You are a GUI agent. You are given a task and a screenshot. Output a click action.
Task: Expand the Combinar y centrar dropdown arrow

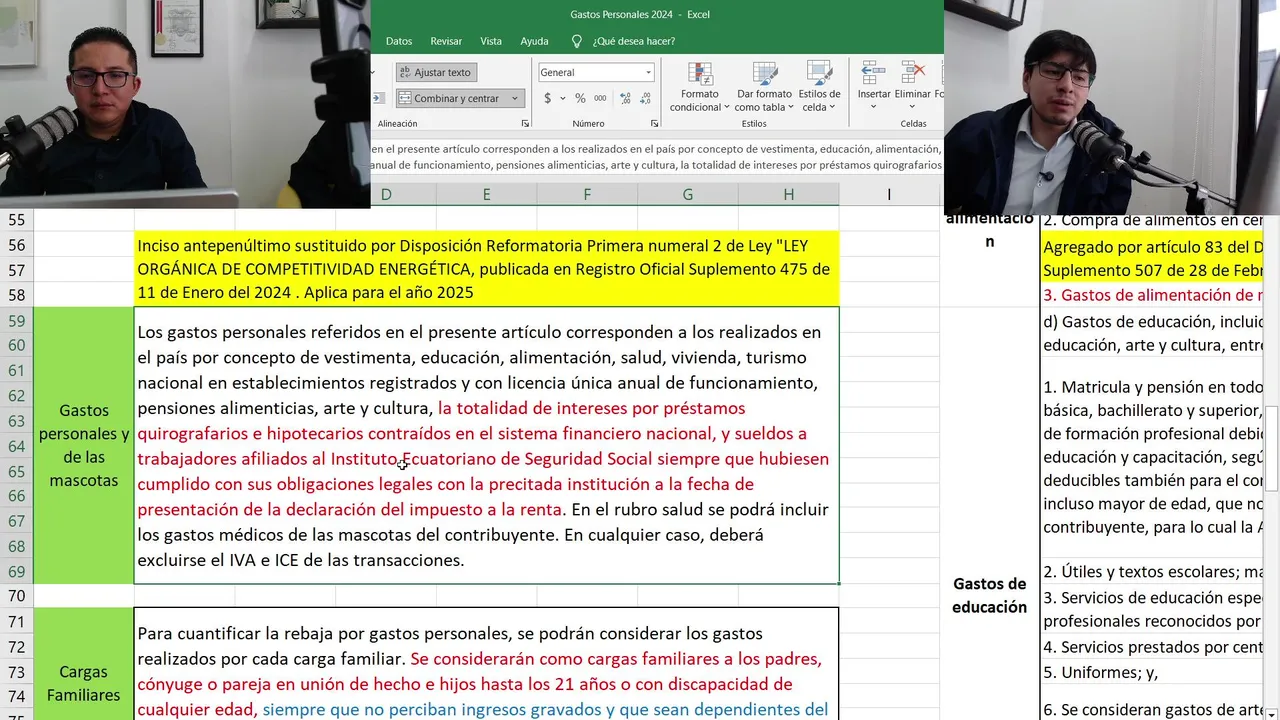[515, 98]
